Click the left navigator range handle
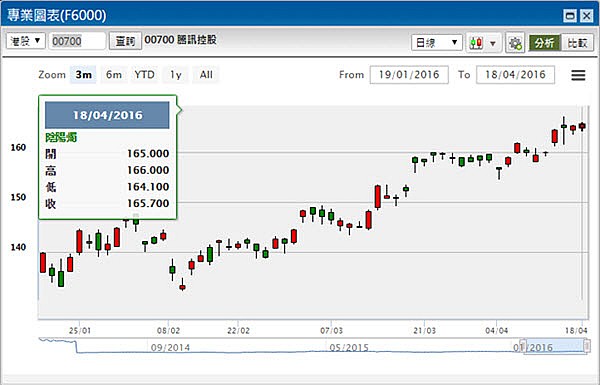This screenshot has height=385, width=600. click(523, 346)
